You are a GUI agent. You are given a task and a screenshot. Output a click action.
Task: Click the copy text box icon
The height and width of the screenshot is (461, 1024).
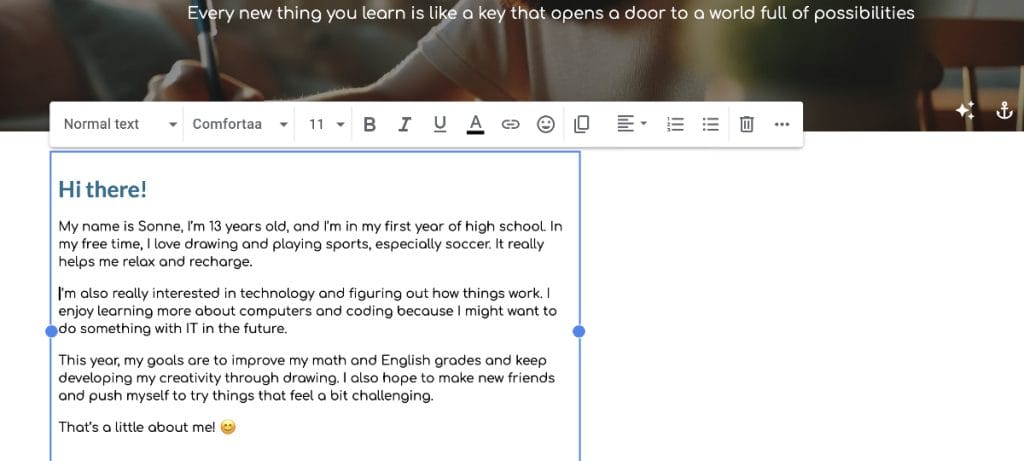pyautogui.click(x=582, y=124)
